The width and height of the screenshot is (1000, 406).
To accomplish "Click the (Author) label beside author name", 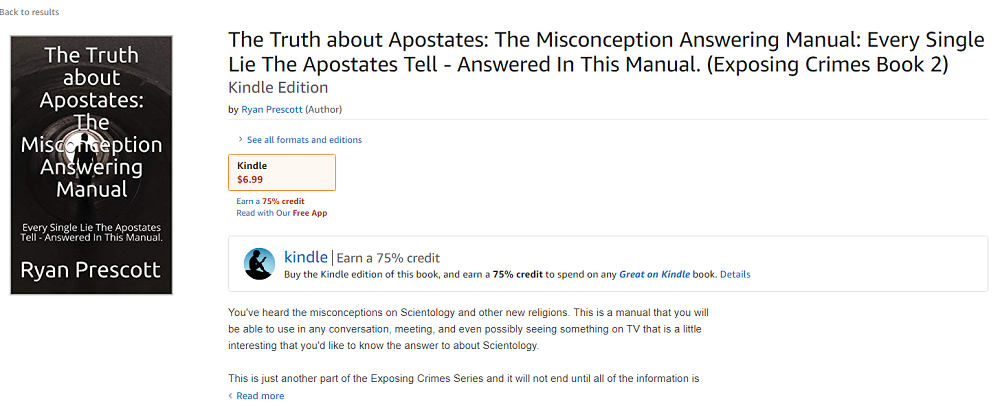I will (323, 109).
